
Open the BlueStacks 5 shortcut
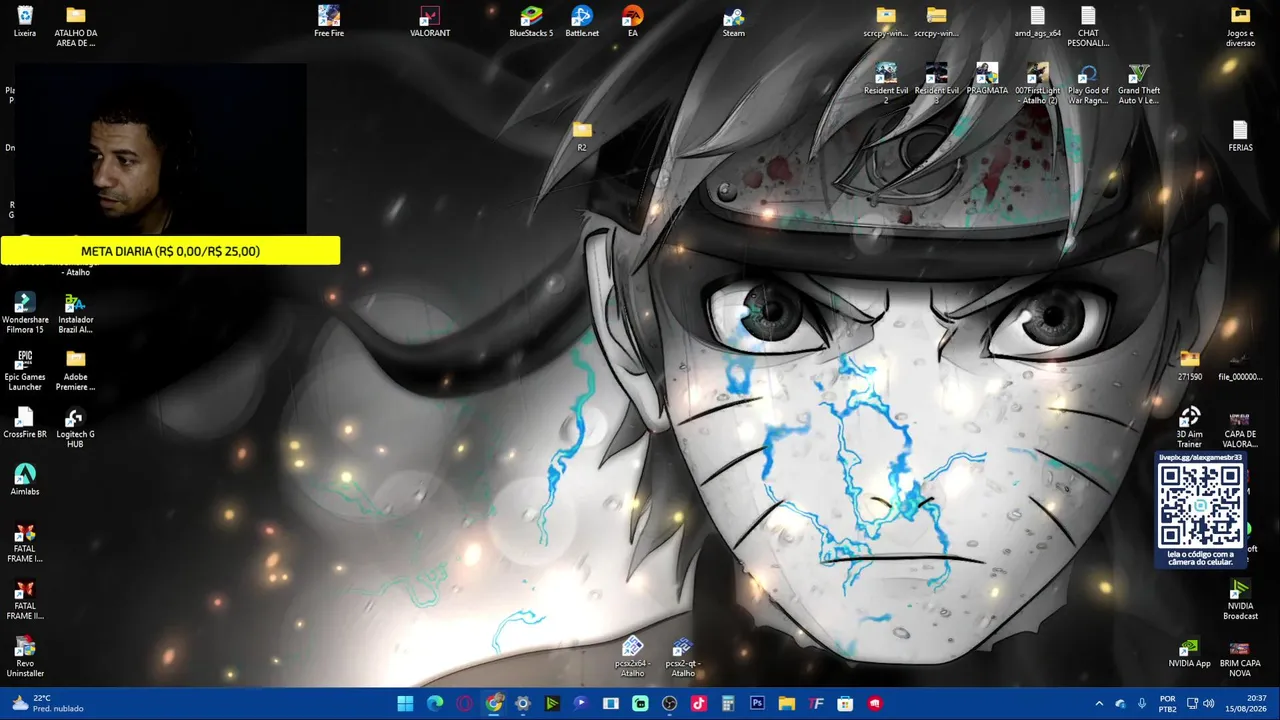click(x=531, y=22)
